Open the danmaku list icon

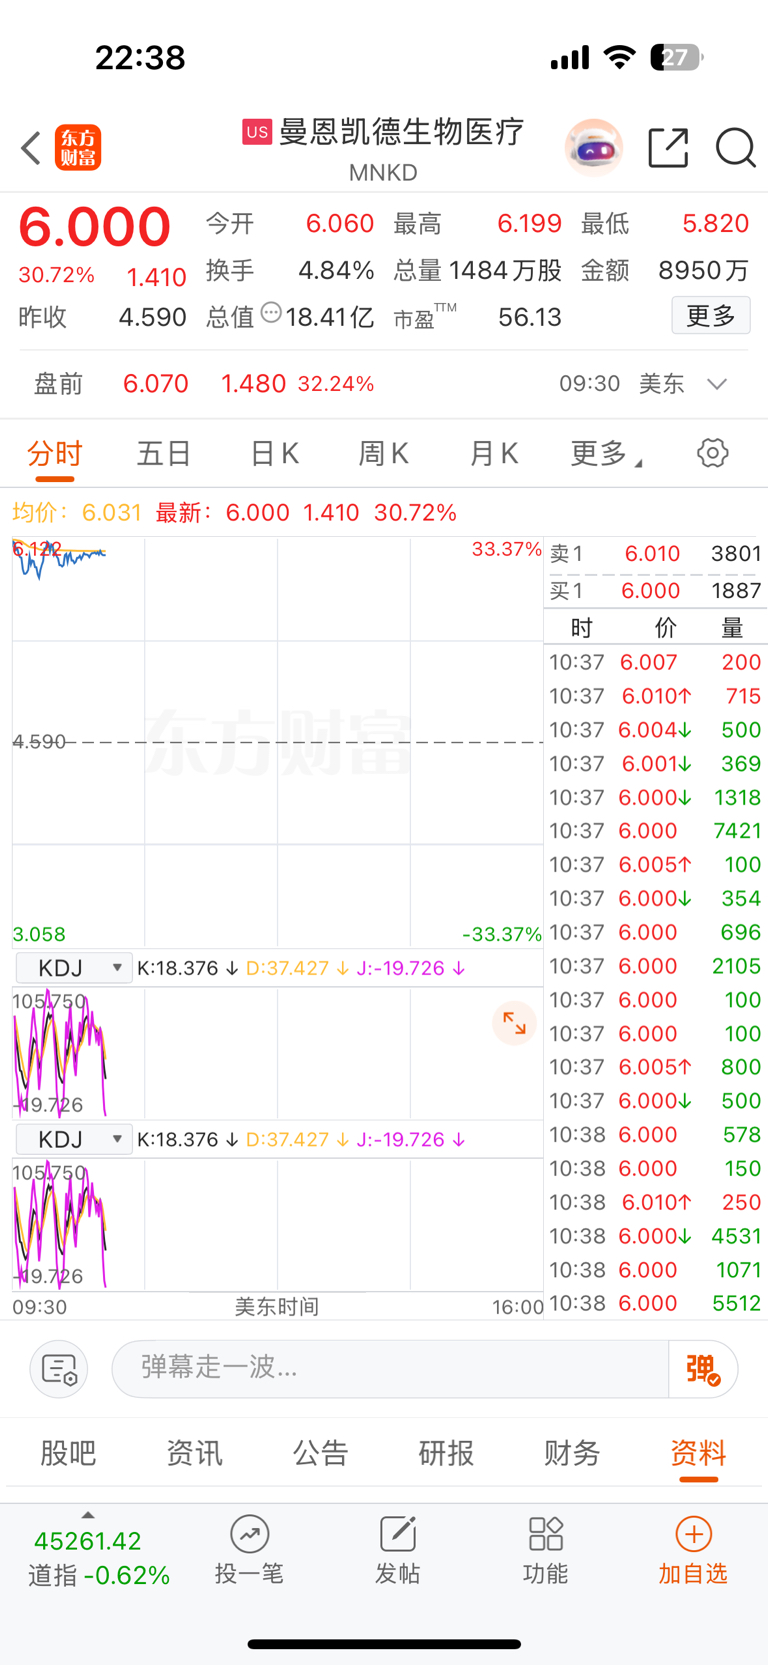coord(59,1369)
